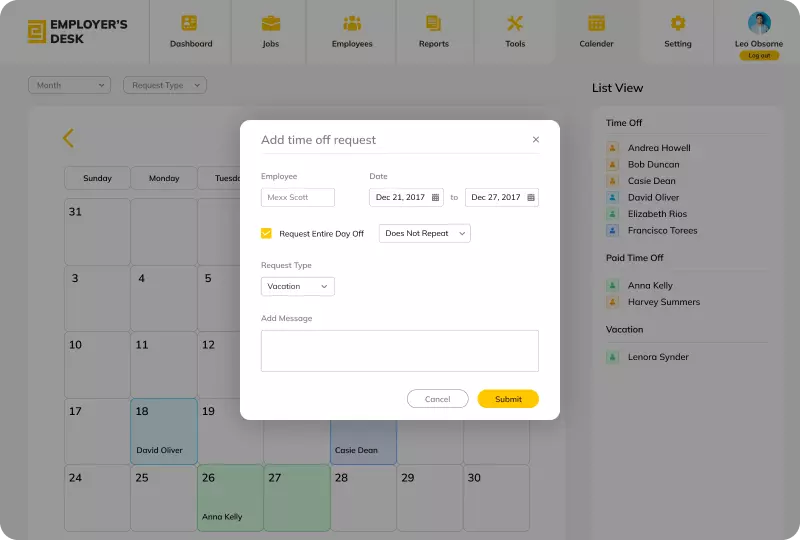The height and width of the screenshot is (540, 800).
Task: Go to previous month with back arrow
Action: (x=68, y=139)
